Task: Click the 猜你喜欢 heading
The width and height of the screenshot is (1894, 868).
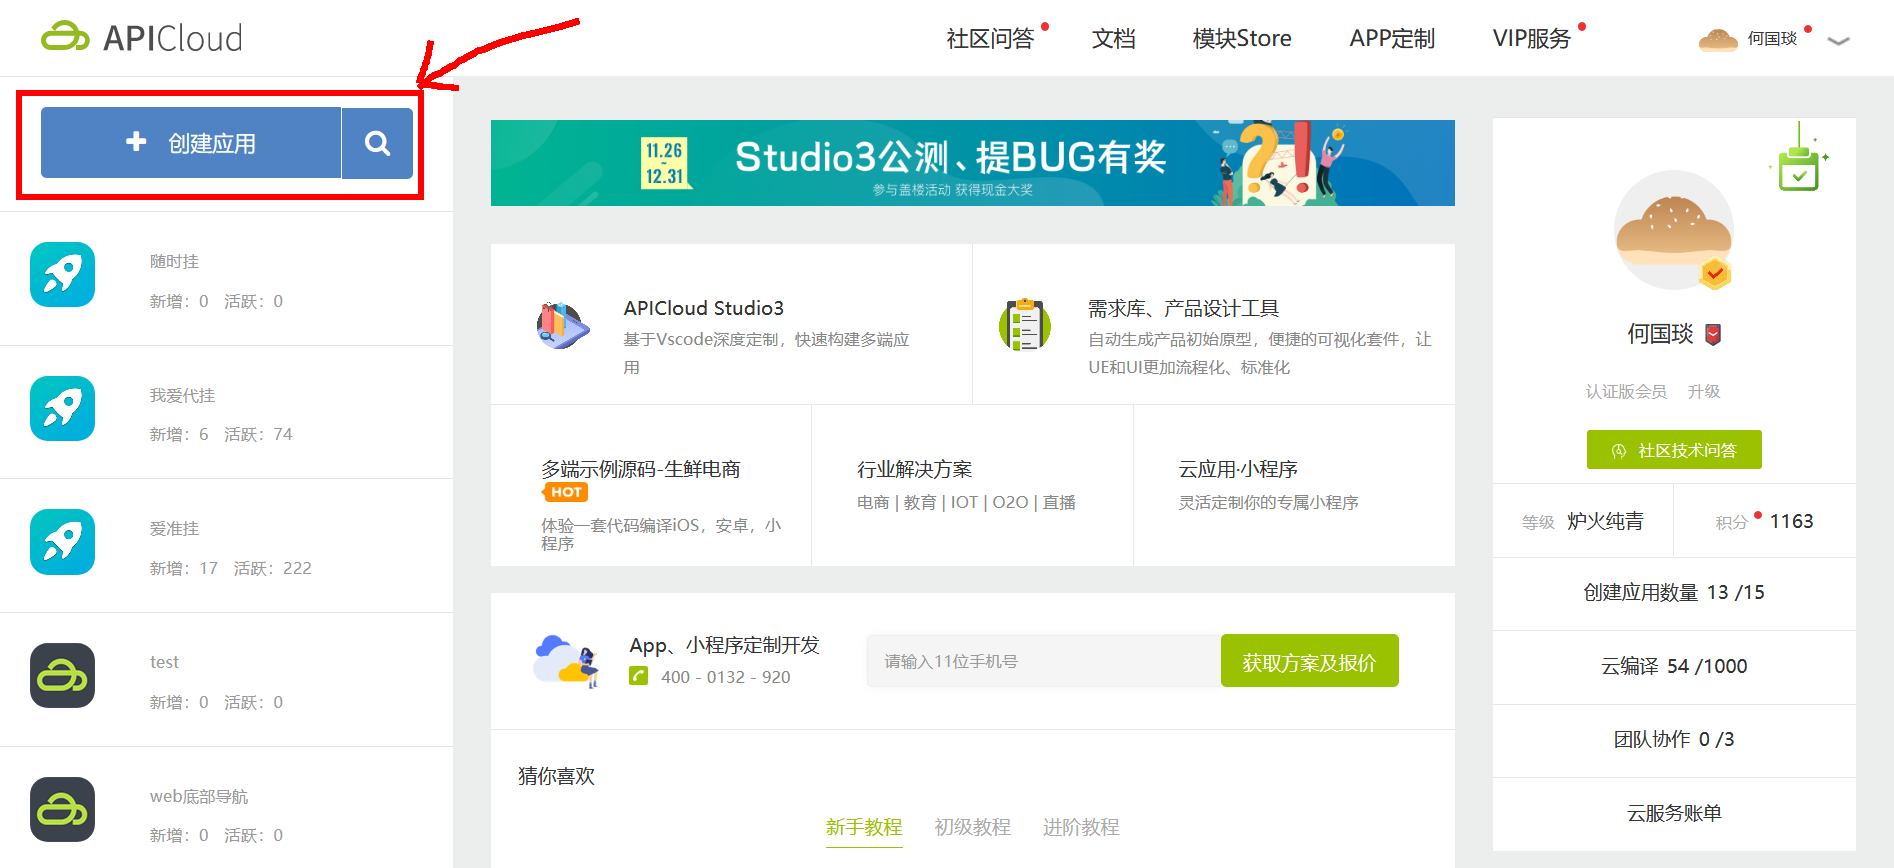Action: tap(556, 776)
